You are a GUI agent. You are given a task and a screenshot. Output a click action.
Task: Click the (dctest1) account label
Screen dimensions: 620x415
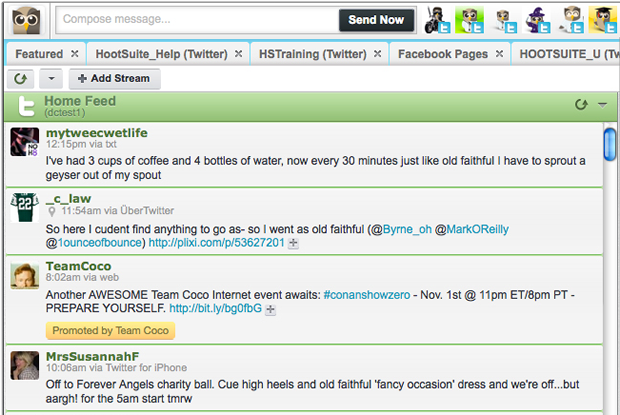point(65,113)
